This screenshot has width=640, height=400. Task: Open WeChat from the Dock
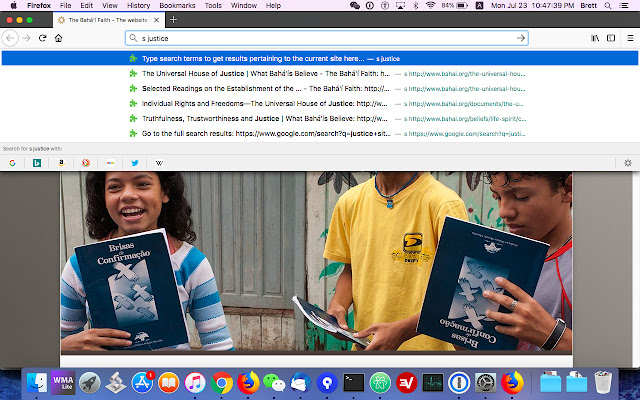[274, 383]
